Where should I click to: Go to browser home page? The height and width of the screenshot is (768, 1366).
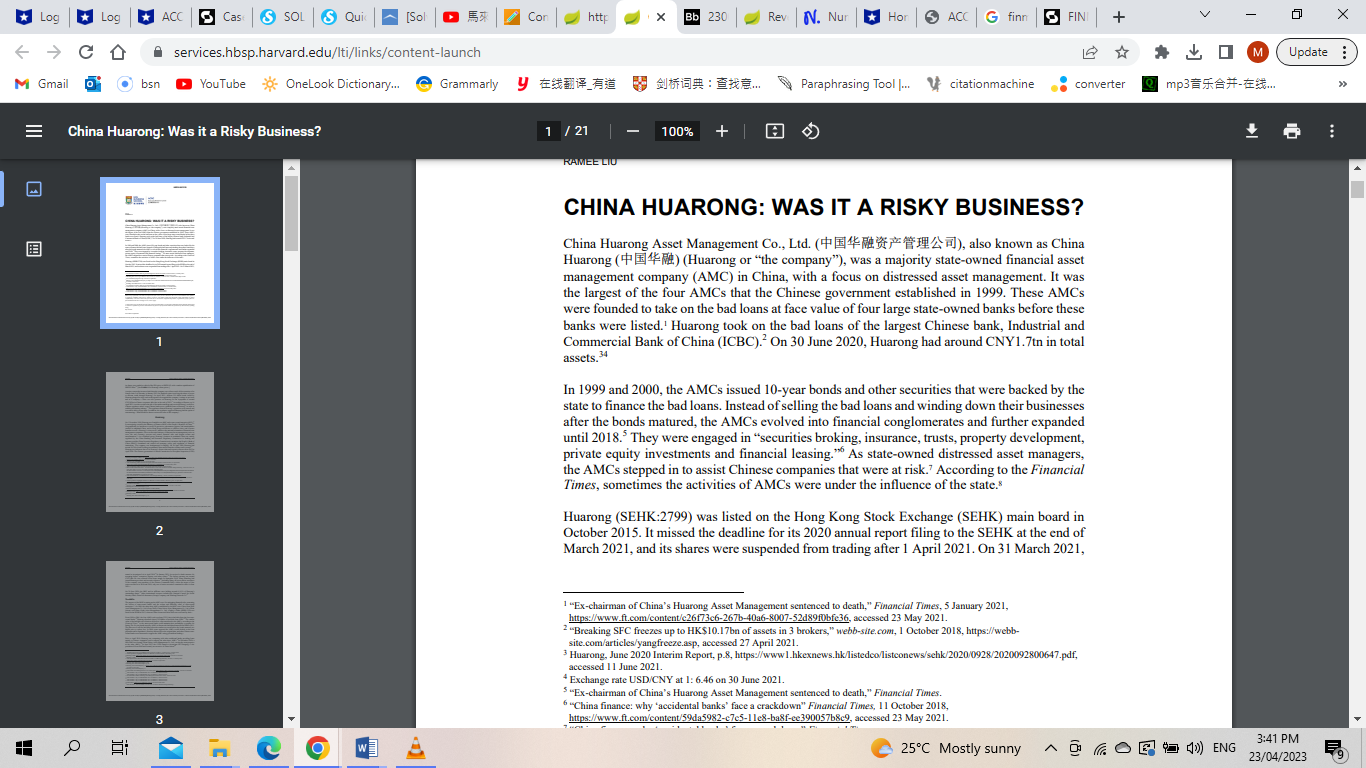click(118, 52)
